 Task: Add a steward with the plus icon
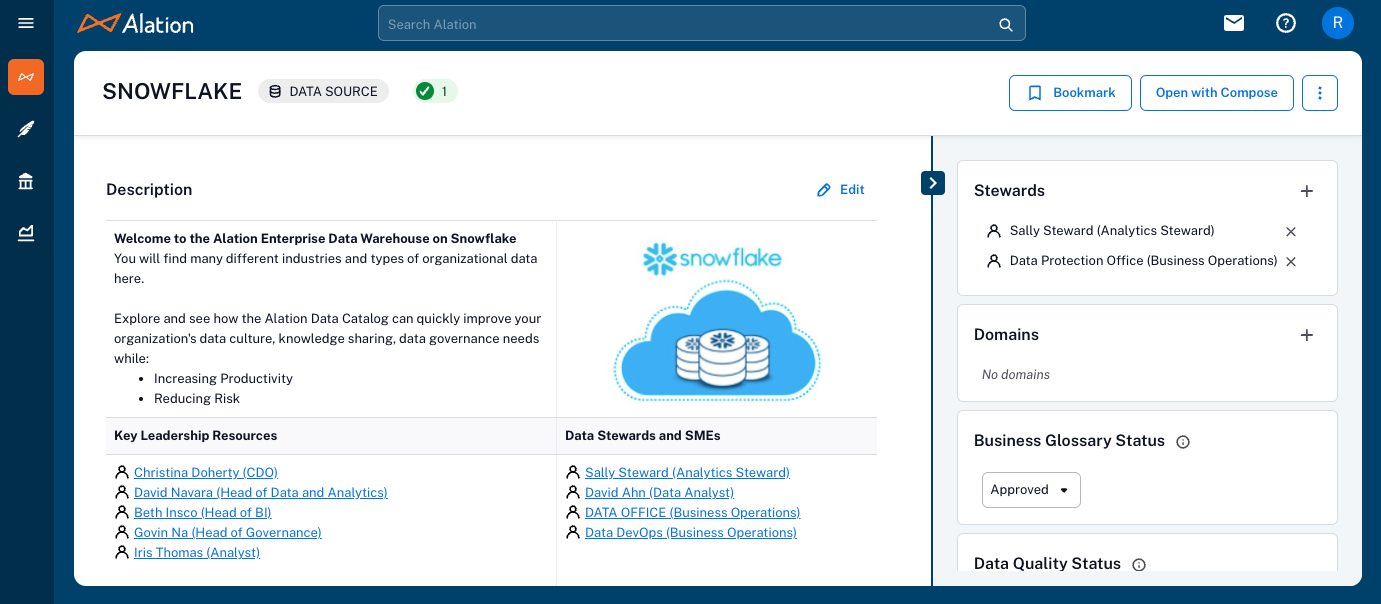[1306, 191]
